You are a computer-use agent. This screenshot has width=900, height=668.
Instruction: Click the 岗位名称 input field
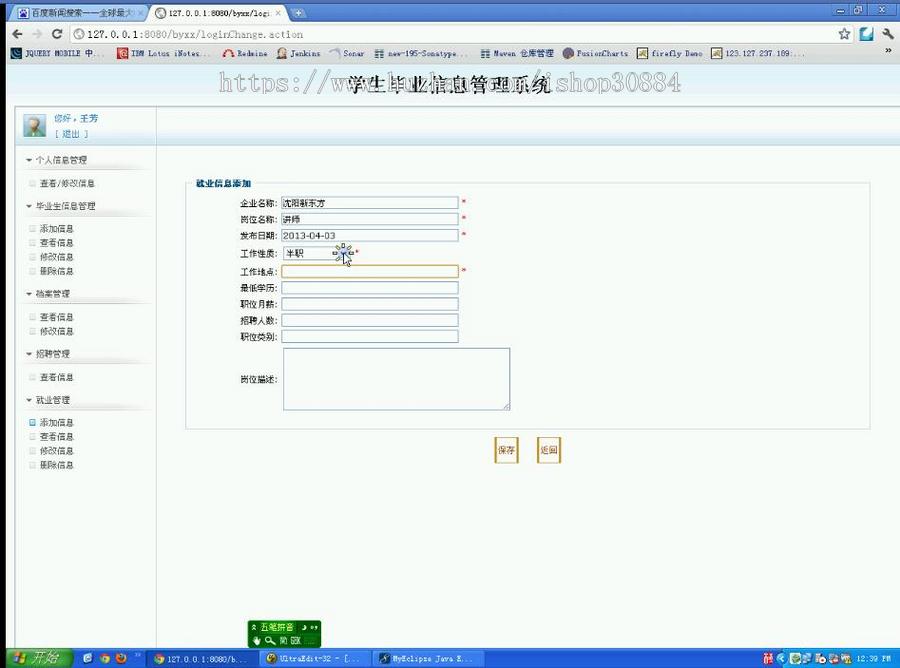pos(370,219)
